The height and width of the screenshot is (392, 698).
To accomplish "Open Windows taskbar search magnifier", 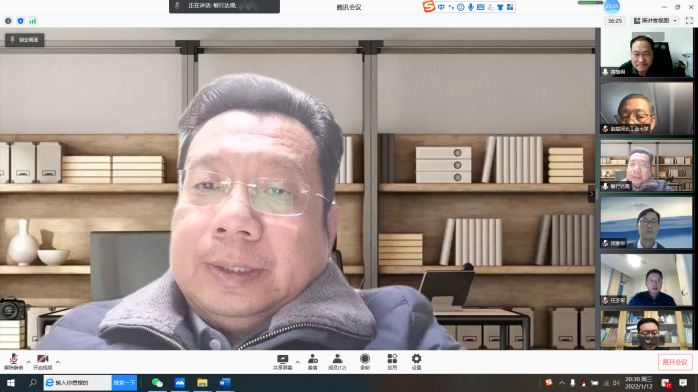I will 32,383.
